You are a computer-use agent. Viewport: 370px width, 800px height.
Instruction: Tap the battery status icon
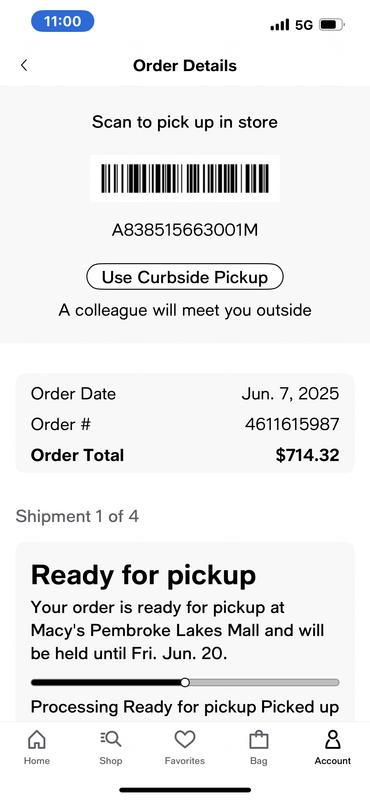click(x=332, y=24)
